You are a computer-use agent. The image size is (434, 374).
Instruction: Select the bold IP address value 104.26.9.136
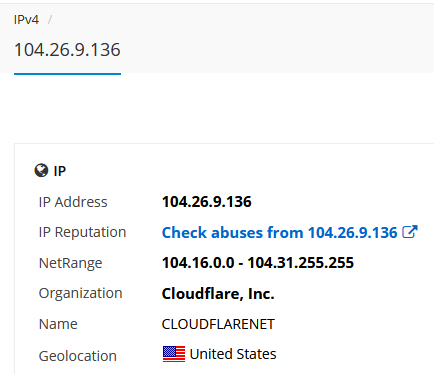pyautogui.click(x=207, y=202)
